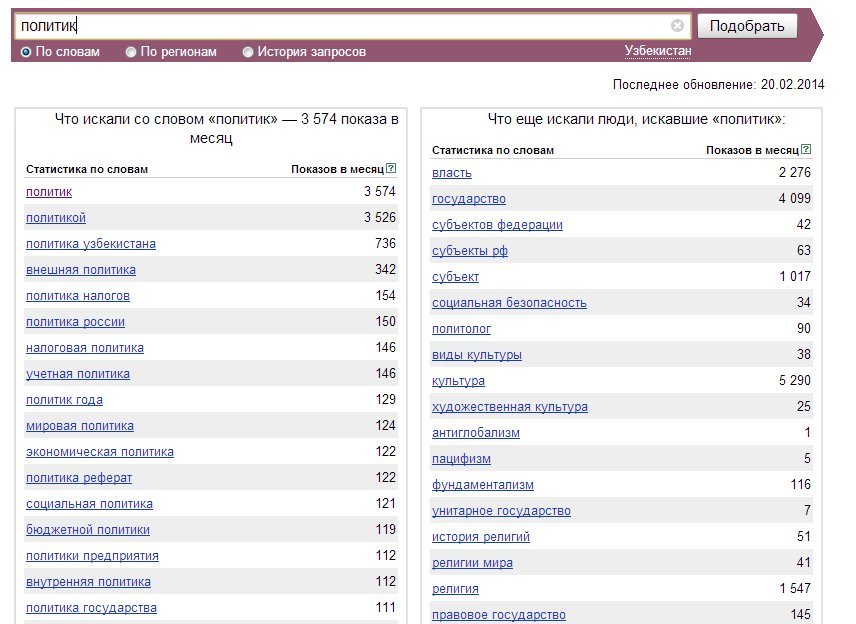Open the 'субъектов федерации' link
This screenshot has width=856, height=624.
[497, 225]
